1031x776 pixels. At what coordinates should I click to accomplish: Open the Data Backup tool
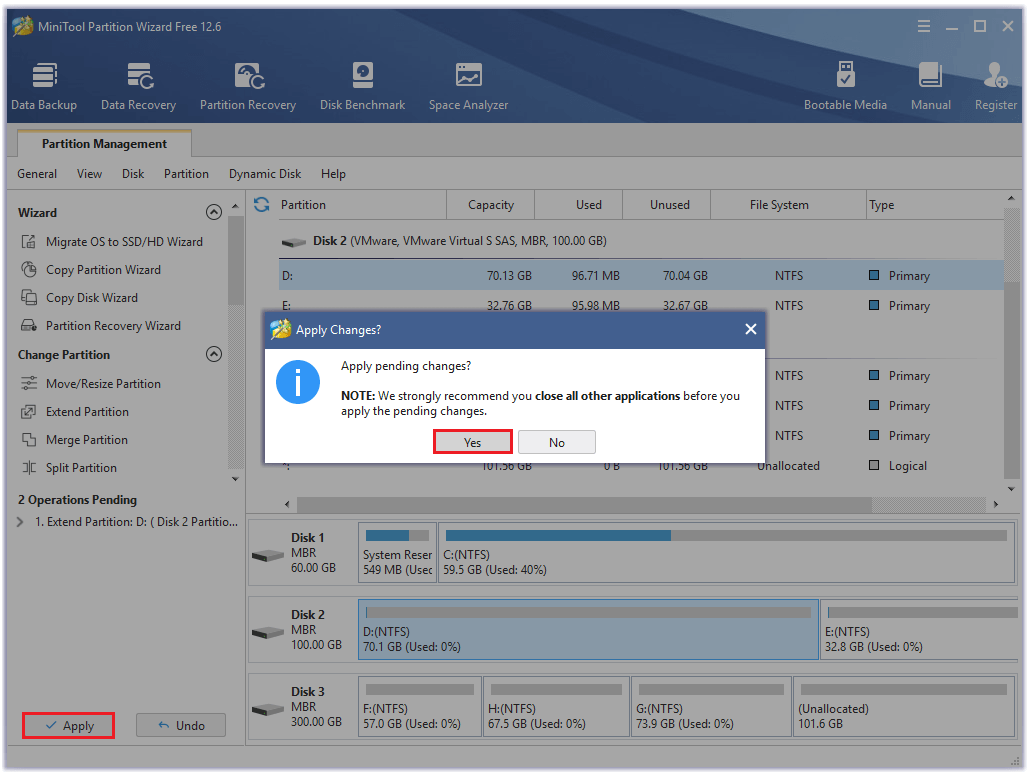[44, 87]
